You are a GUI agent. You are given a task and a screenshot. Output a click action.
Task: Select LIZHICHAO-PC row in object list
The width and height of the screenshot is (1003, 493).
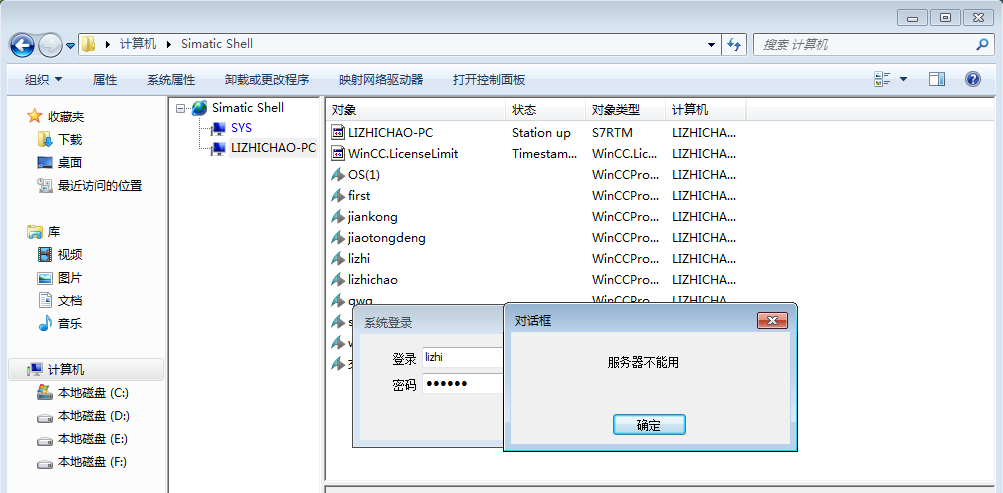coord(390,133)
